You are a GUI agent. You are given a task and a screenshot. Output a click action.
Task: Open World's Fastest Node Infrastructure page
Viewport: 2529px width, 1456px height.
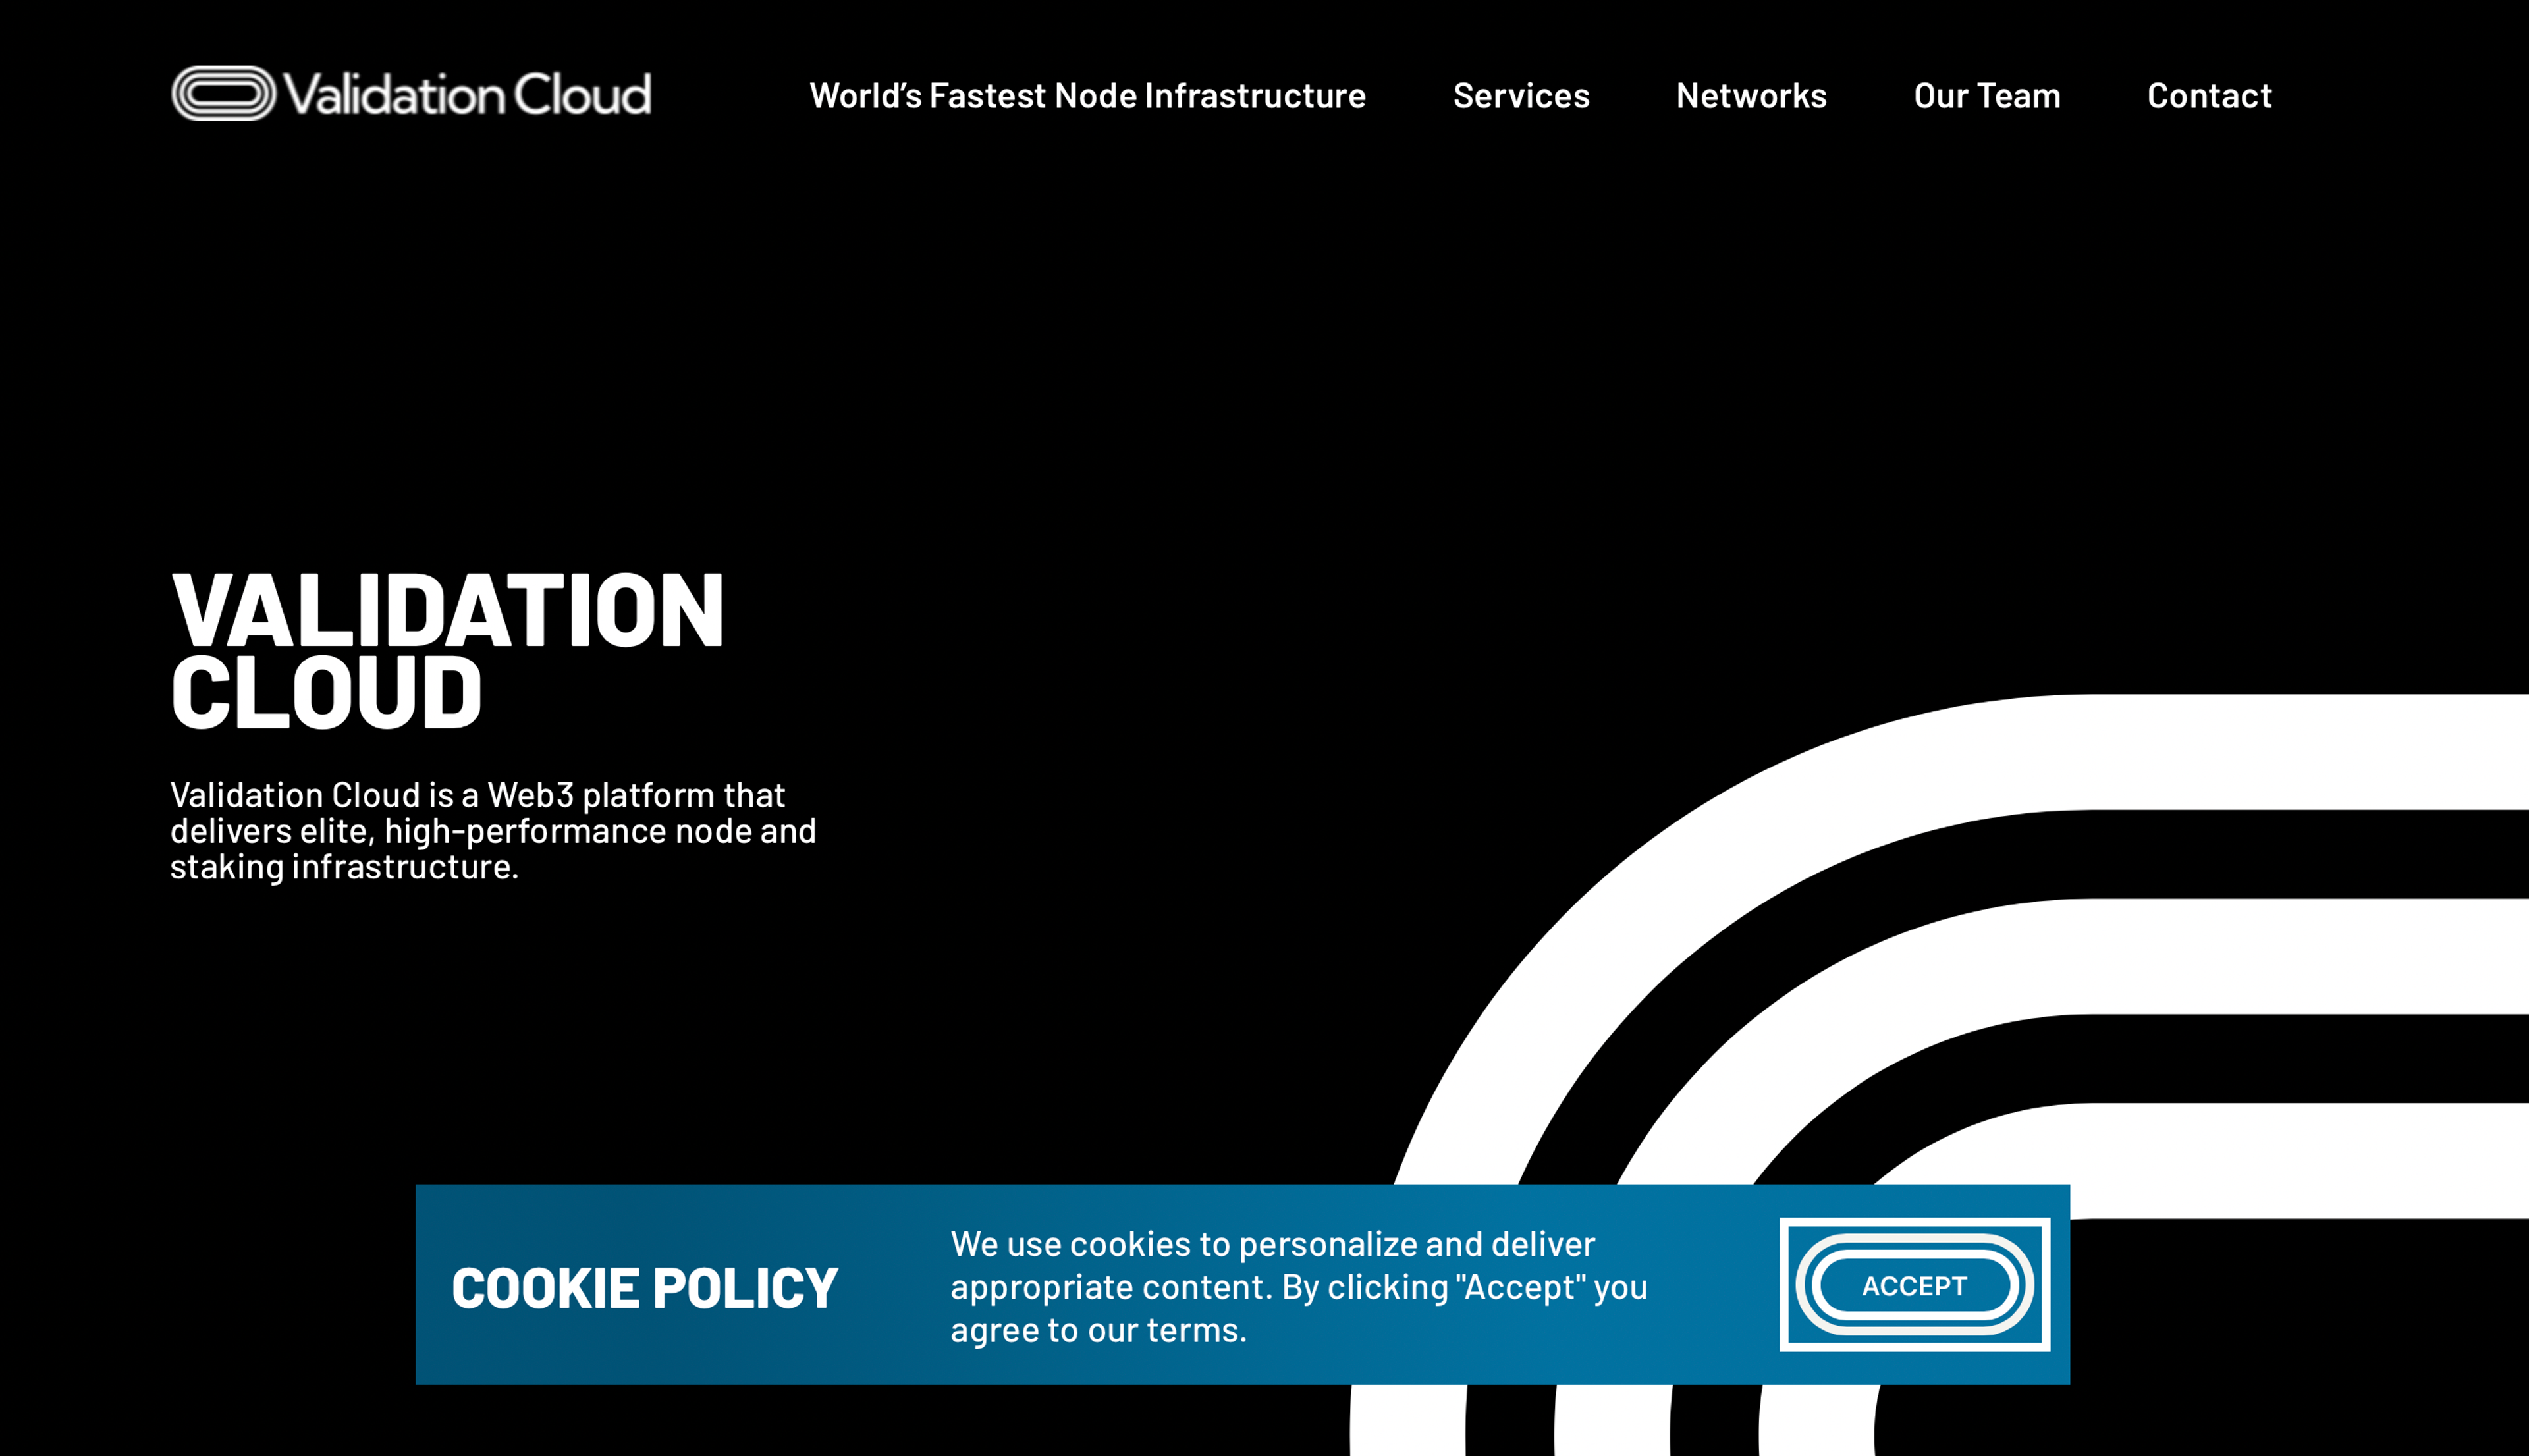tap(1087, 96)
